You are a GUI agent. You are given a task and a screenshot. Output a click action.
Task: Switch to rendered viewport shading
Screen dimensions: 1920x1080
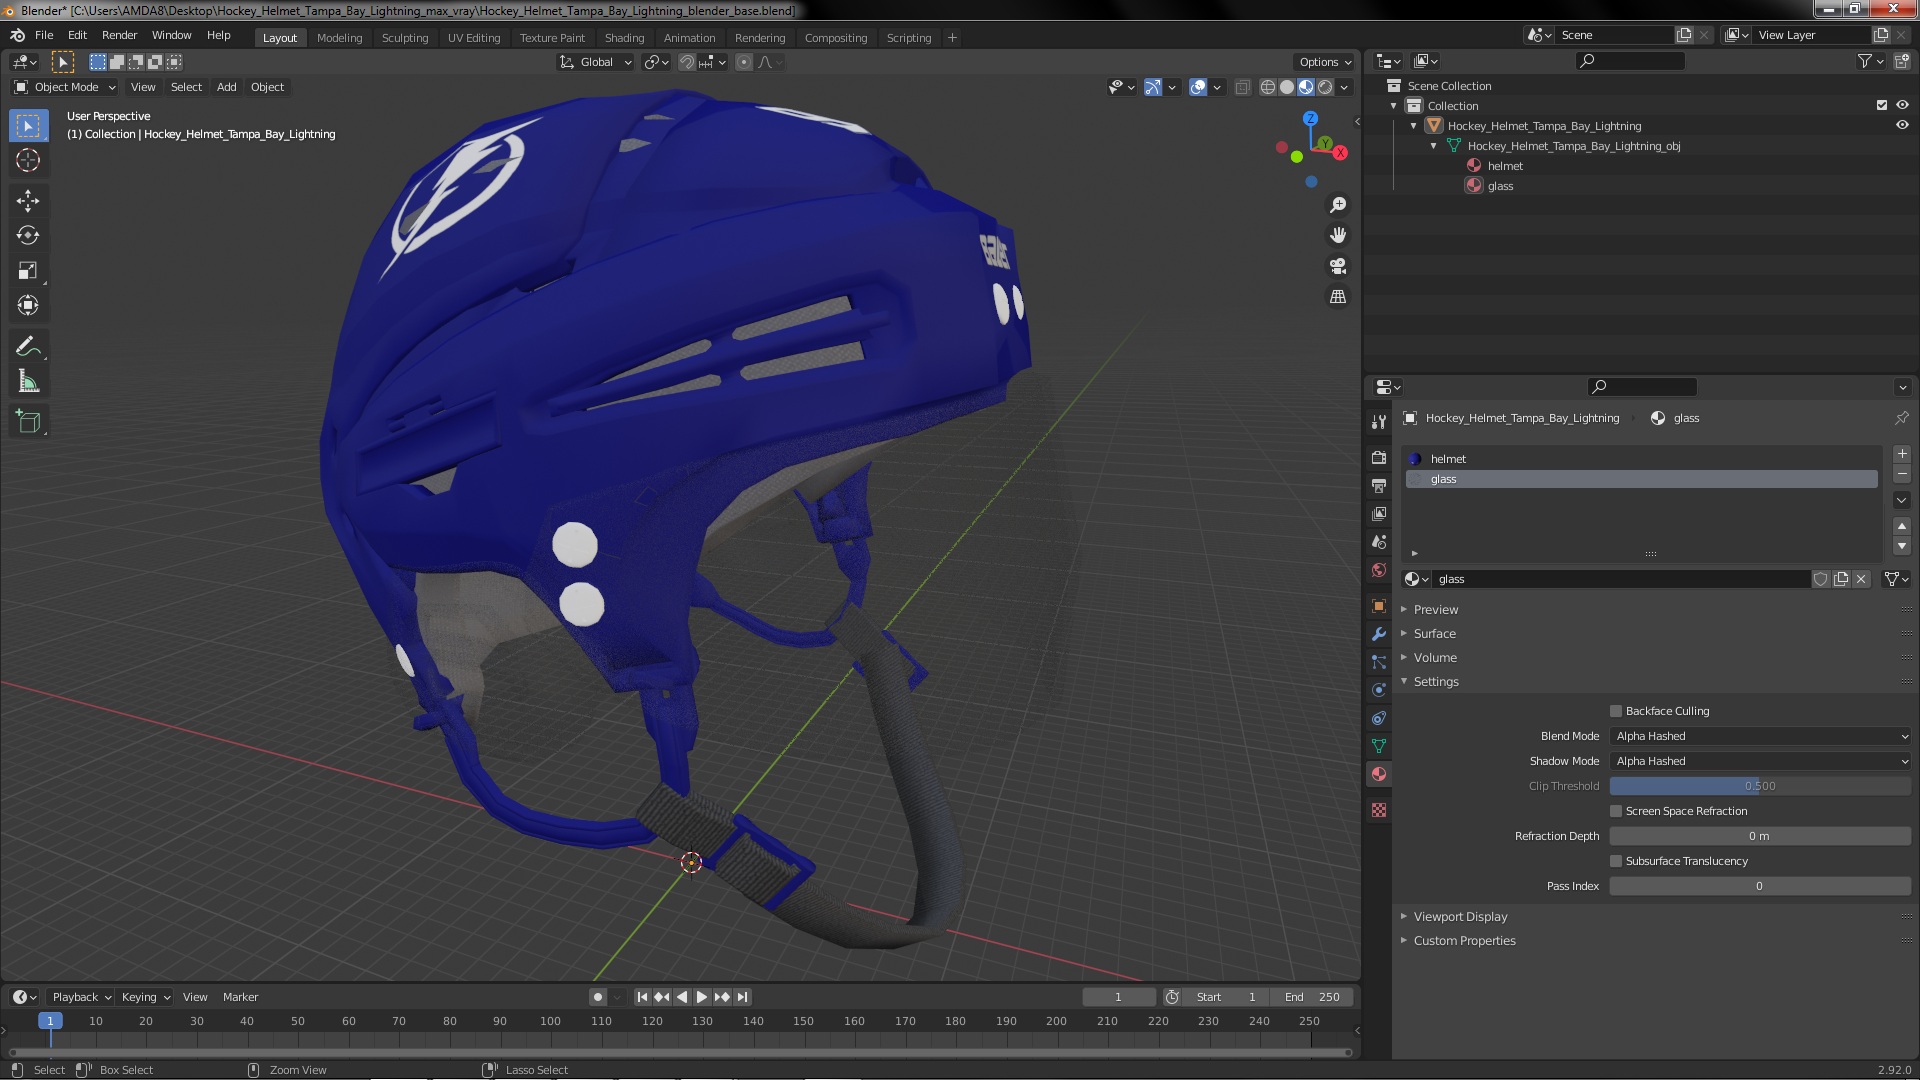click(1325, 87)
